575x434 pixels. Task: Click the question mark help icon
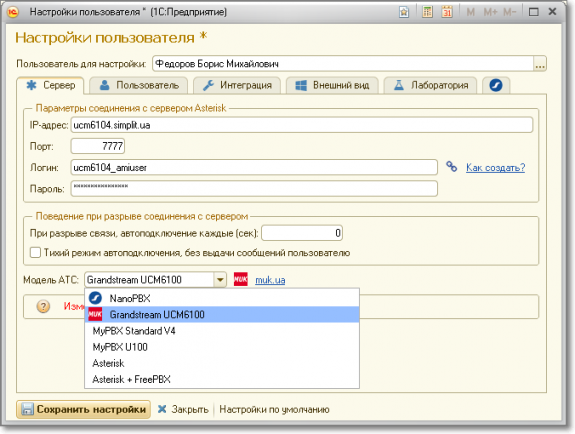point(43,306)
